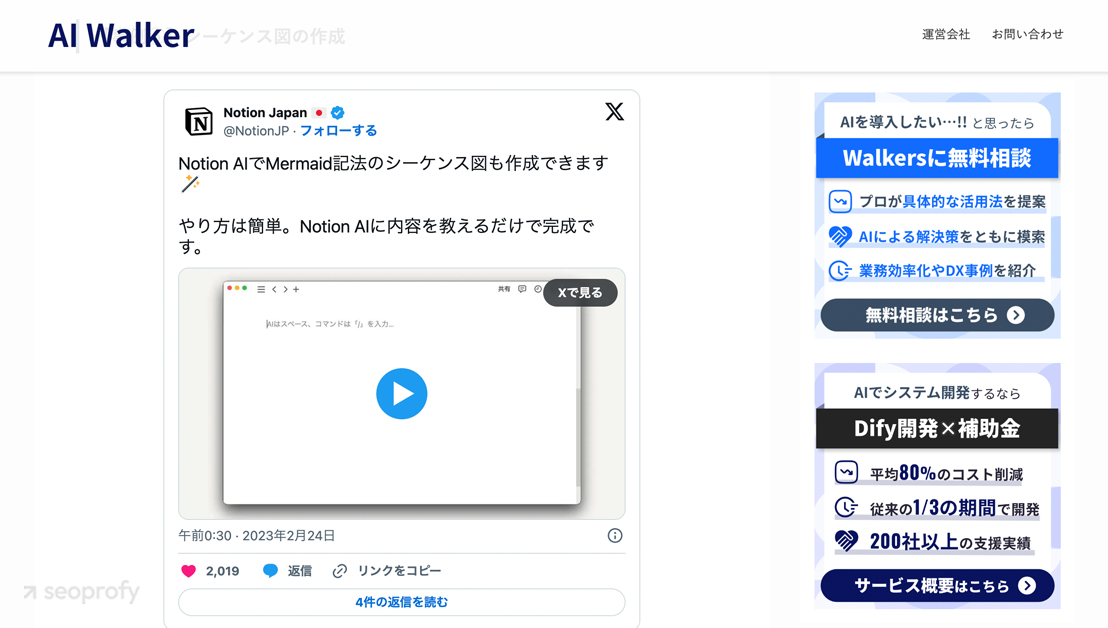
Task: Click the サービス概要はこちら banner button
Action: click(x=937, y=586)
